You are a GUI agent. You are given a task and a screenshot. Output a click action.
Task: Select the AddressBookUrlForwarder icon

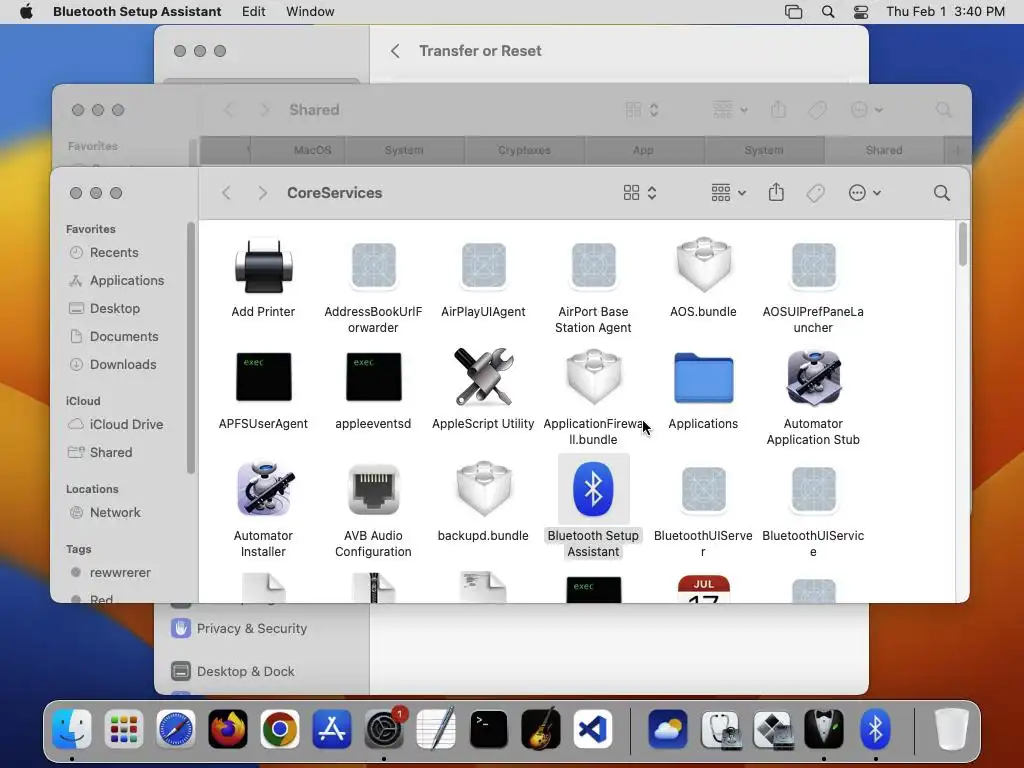(373, 266)
